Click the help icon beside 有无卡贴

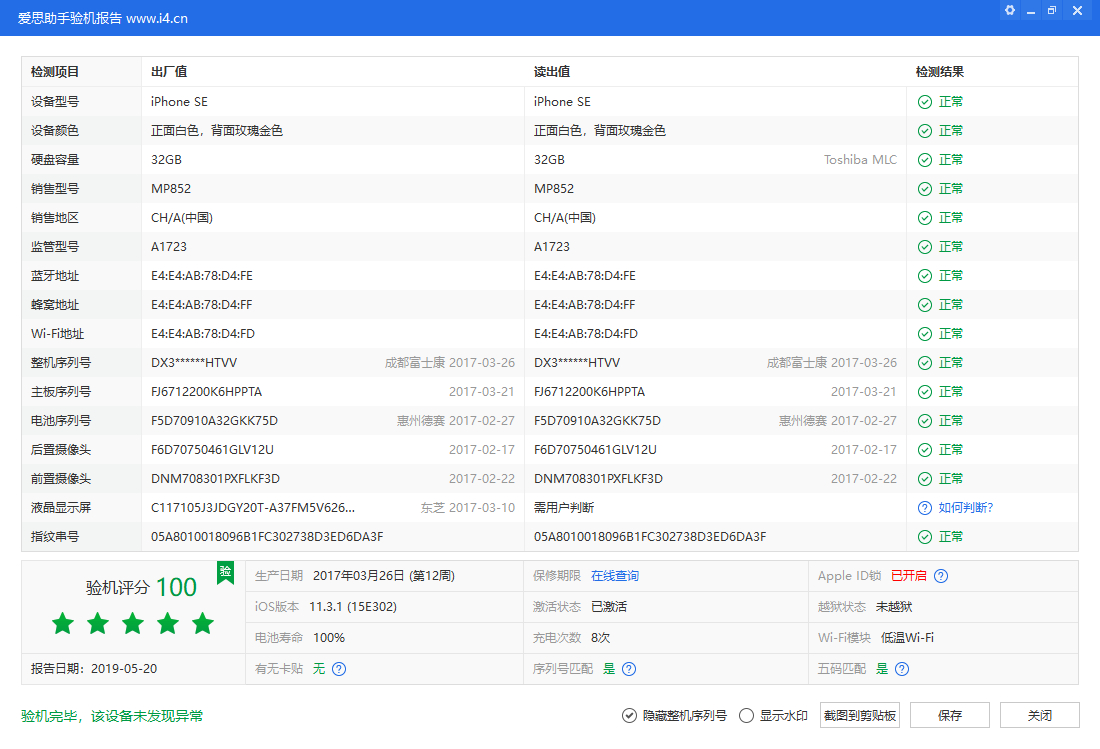coord(339,668)
